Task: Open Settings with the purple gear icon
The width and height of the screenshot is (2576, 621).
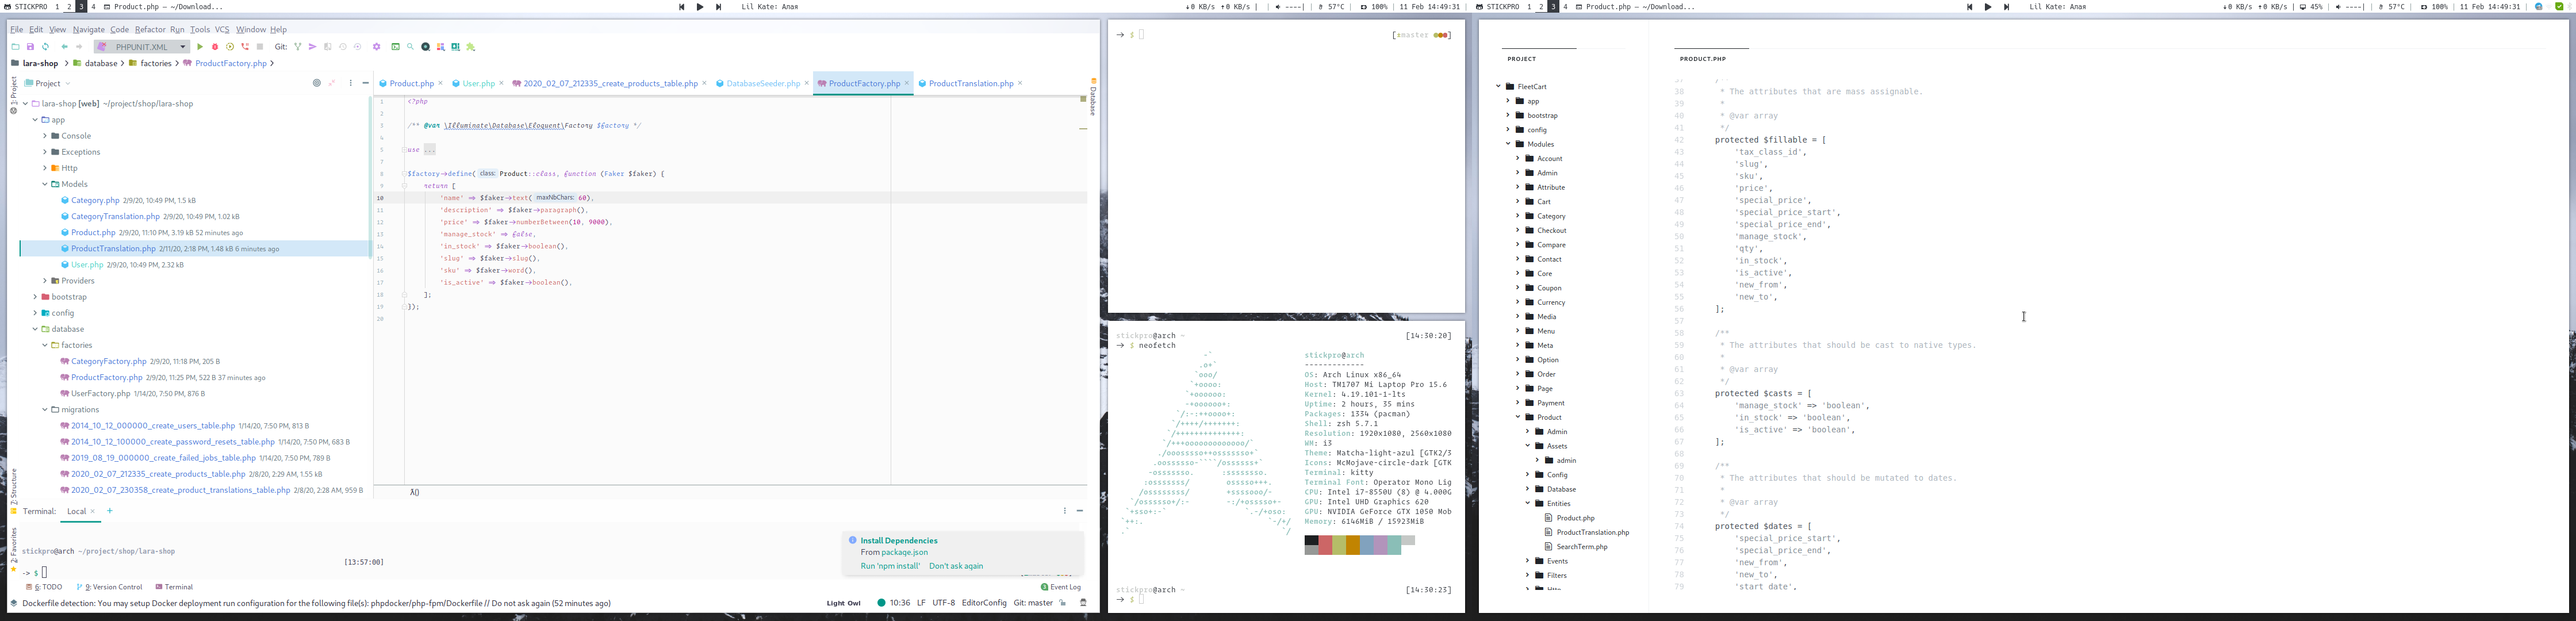Action: (x=377, y=47)
